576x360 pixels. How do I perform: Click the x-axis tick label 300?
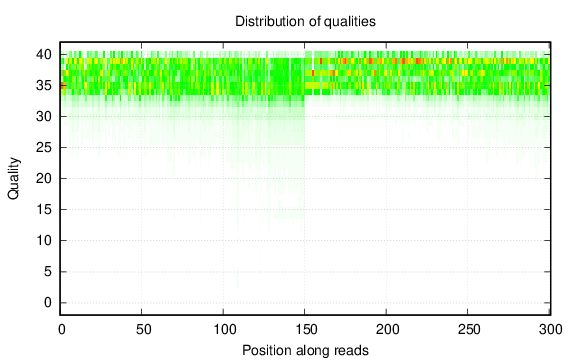point(551,330)
